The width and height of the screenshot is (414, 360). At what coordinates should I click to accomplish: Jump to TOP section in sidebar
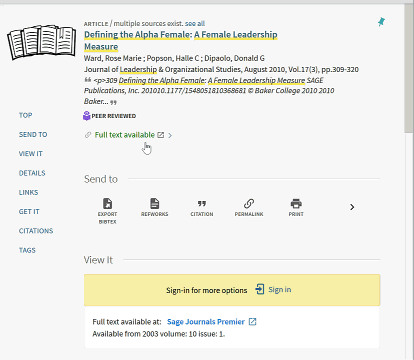click(26, 115)
